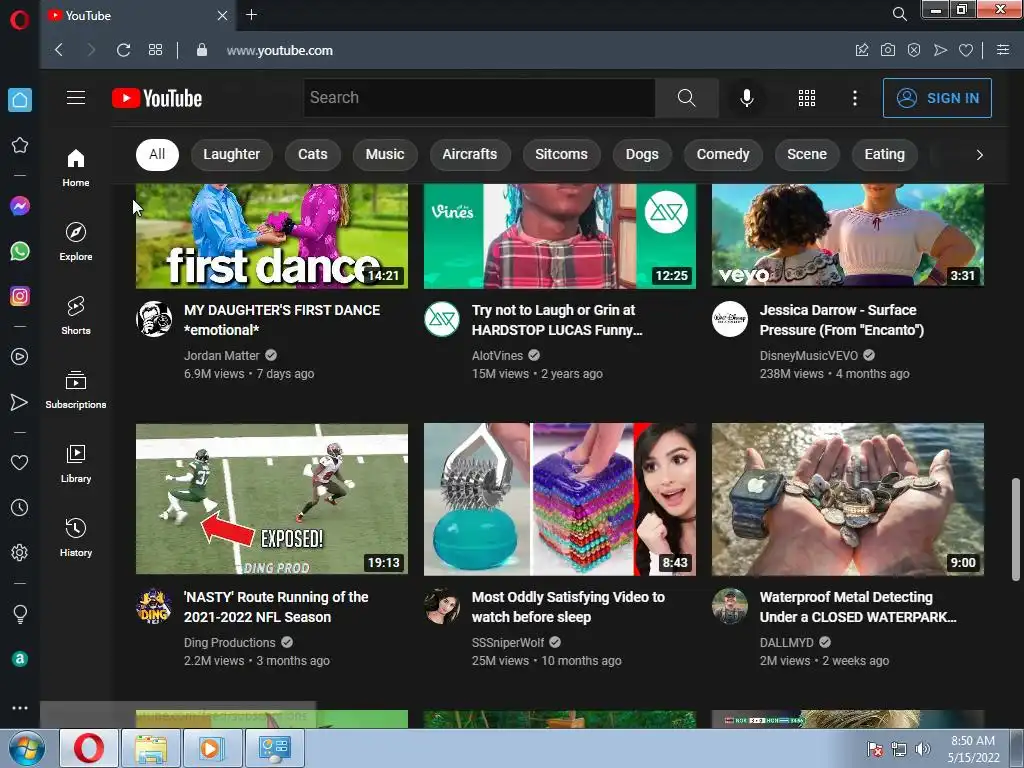The height and width of the screenshot is (768, 1024).
Task: Click the lock site security icon
Action: pyautogui.click(x=202, y=50)
